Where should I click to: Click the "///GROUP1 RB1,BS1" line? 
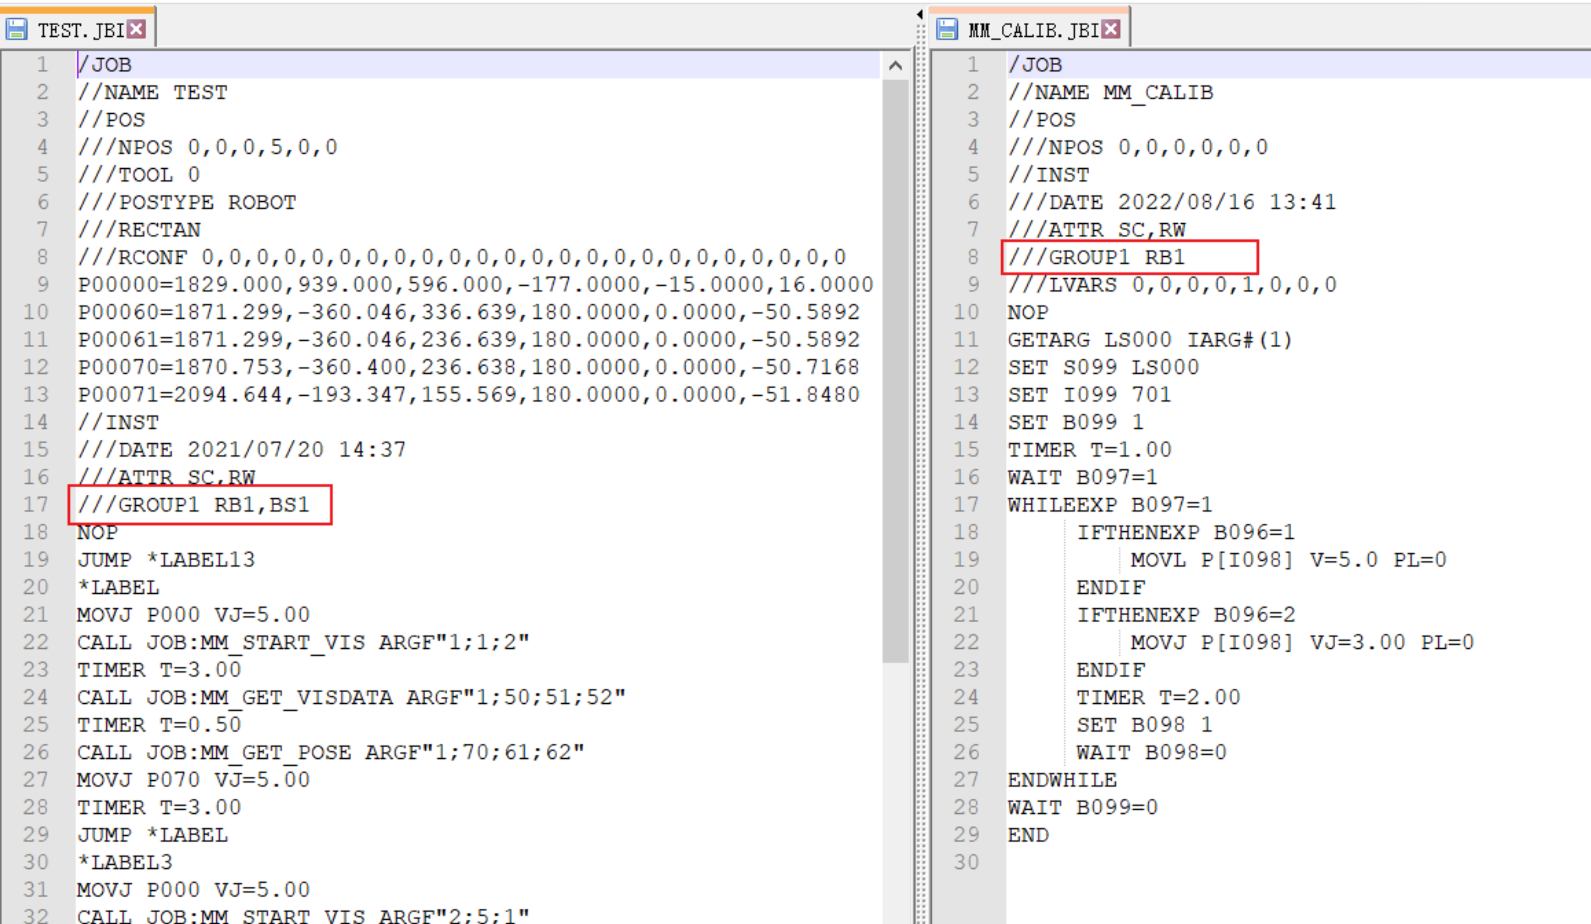[194, 505]
